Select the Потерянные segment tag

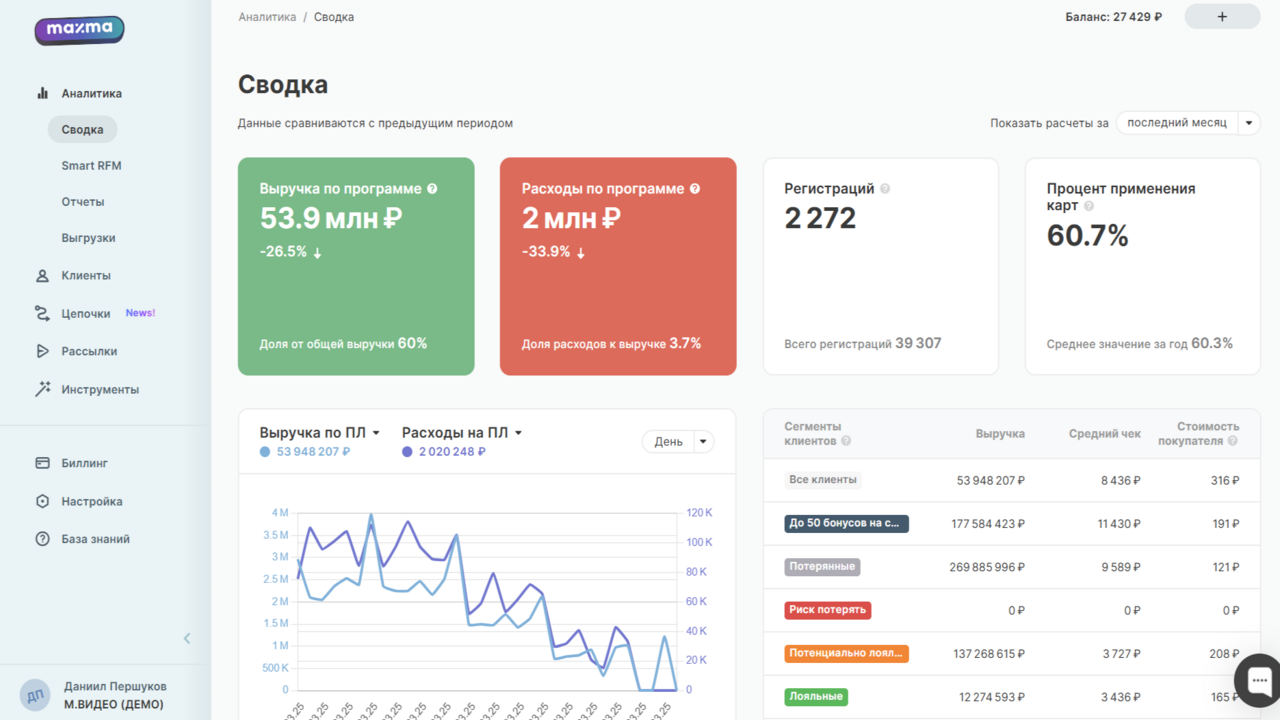(x=822, y=566)
